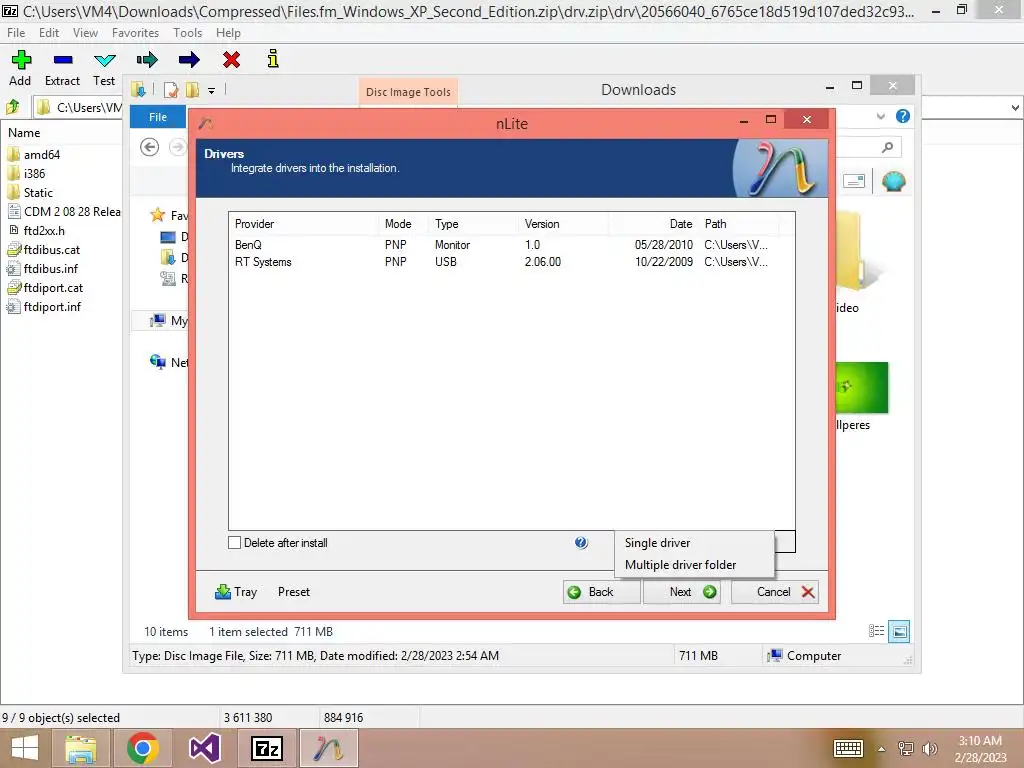Click the Explorer help icon in Downloads window
The image size is (1024, 768).
click(903, 116)
